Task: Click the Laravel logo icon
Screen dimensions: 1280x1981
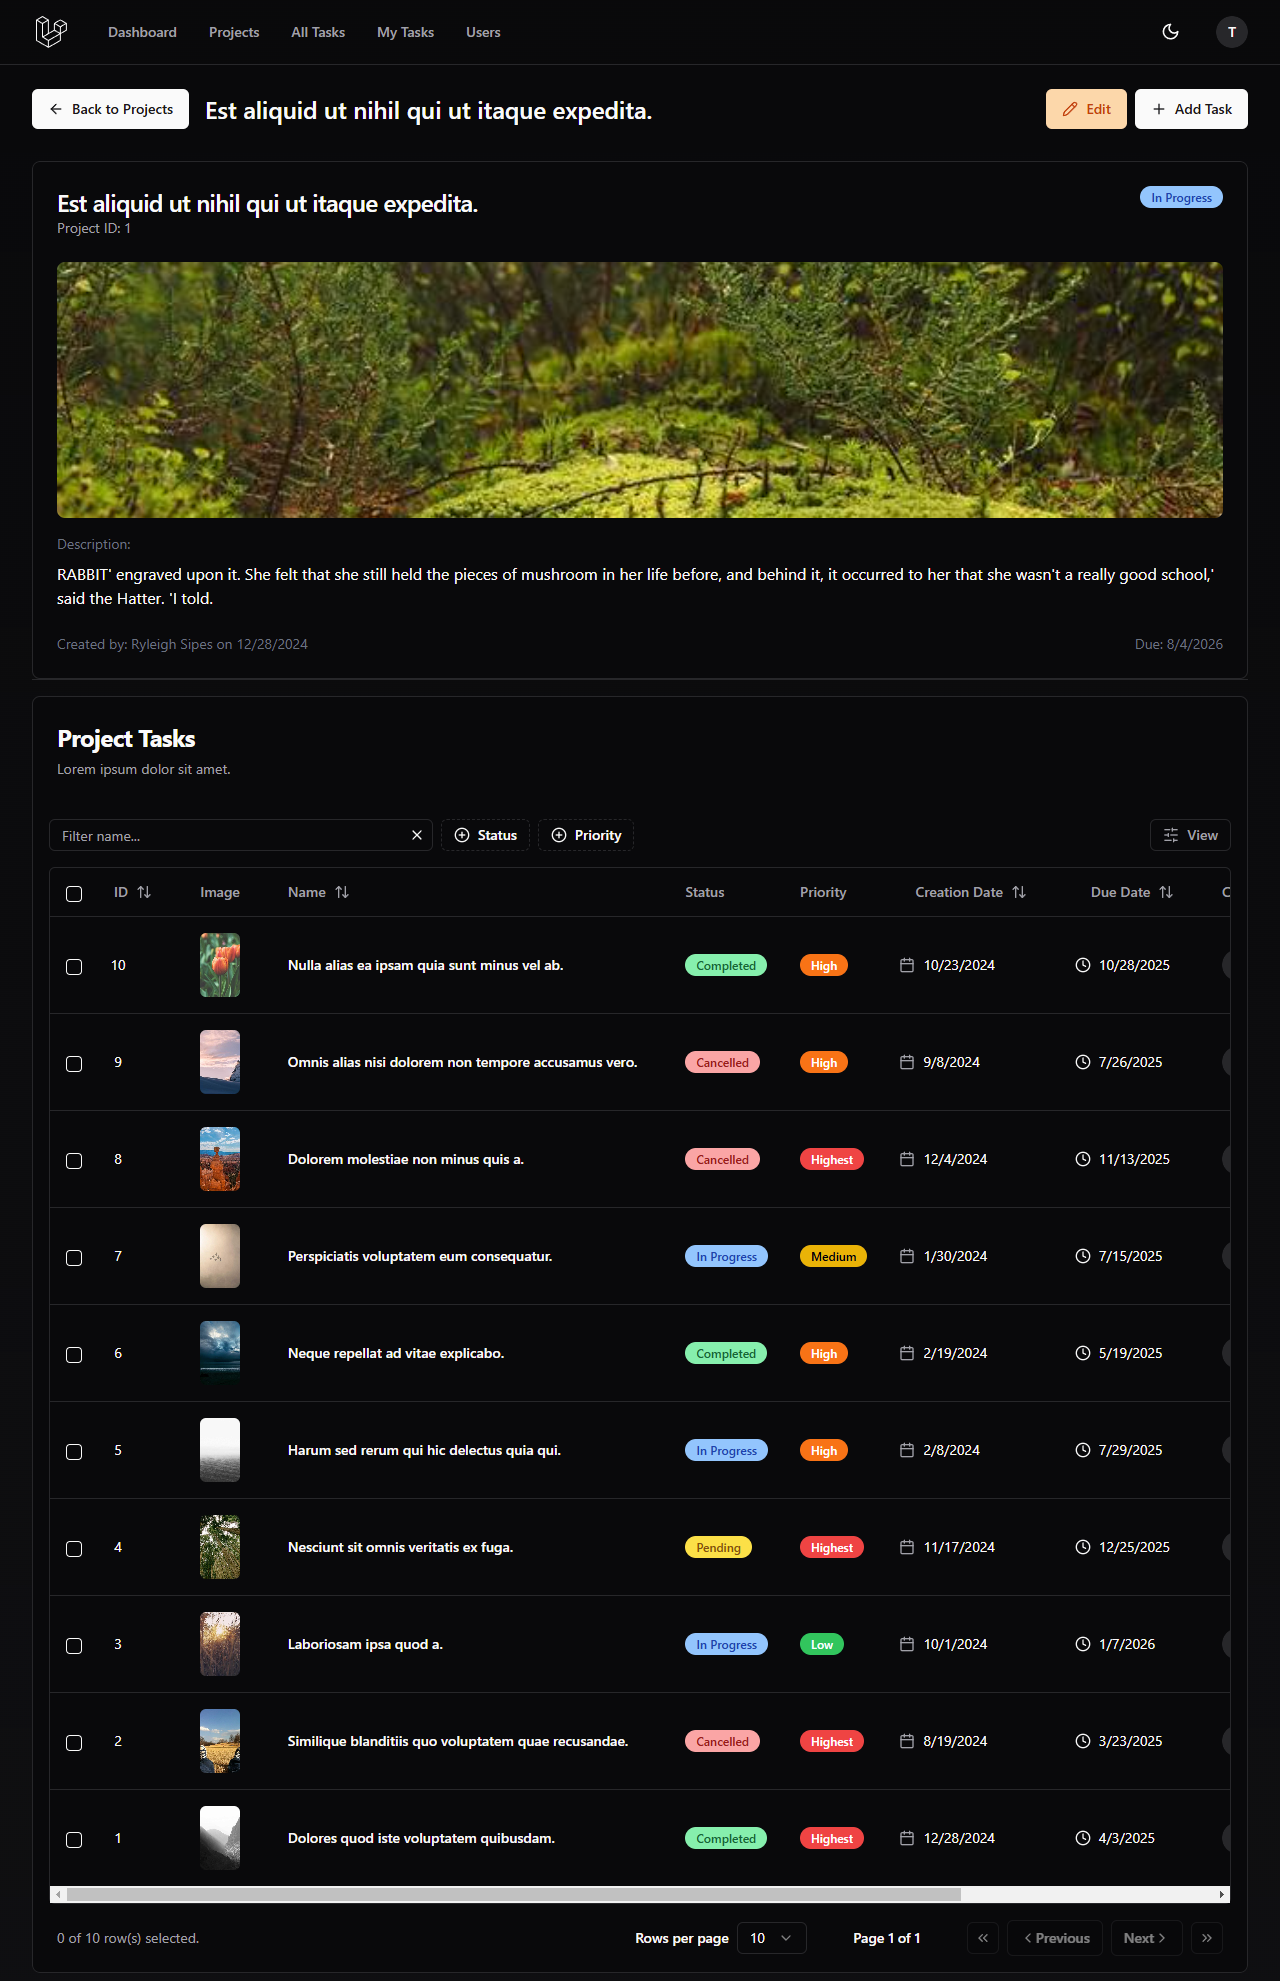Action: pyautogui.click(x=51, y=32)
